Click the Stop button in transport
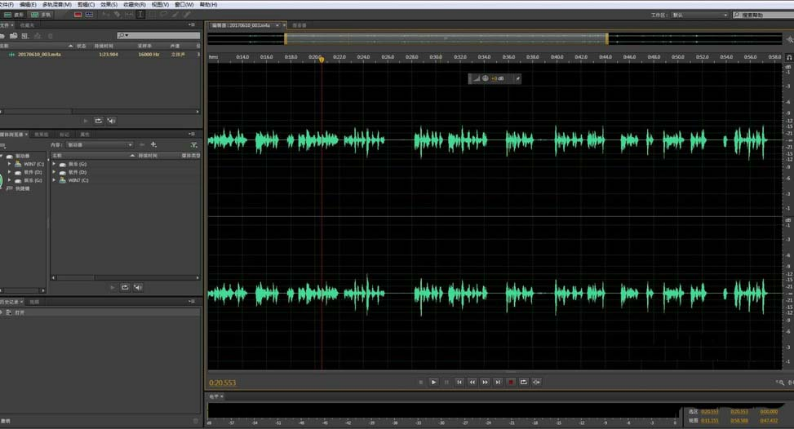The width and height of the screenshot is (794, 429). click(x=421, y=382)
